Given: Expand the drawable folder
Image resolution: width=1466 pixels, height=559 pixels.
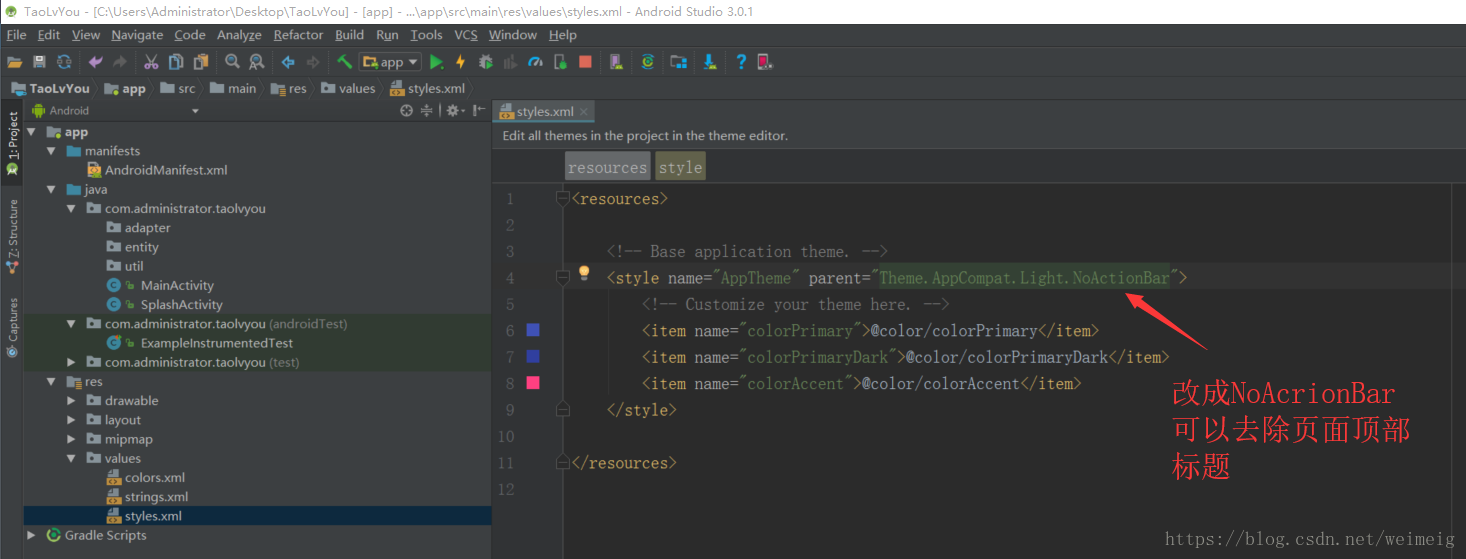Looking at the screenshot, I should point(71,401).
